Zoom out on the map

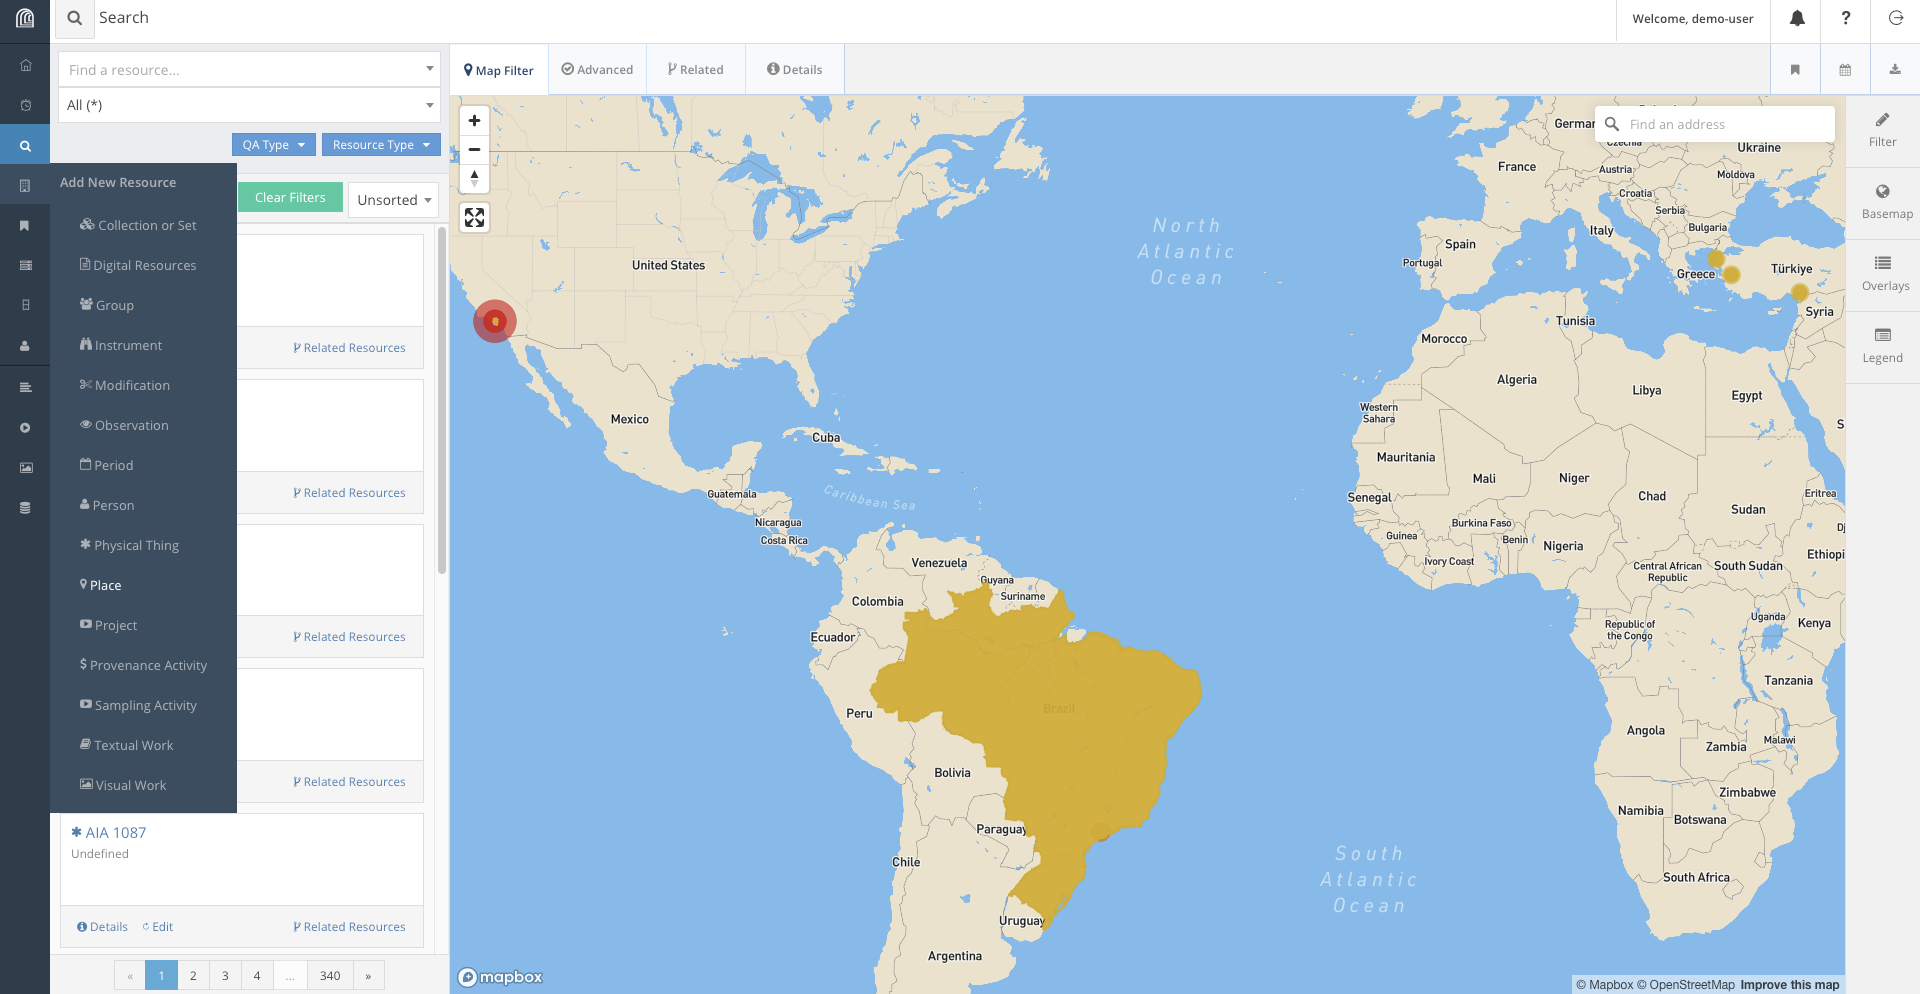[474, 150]
